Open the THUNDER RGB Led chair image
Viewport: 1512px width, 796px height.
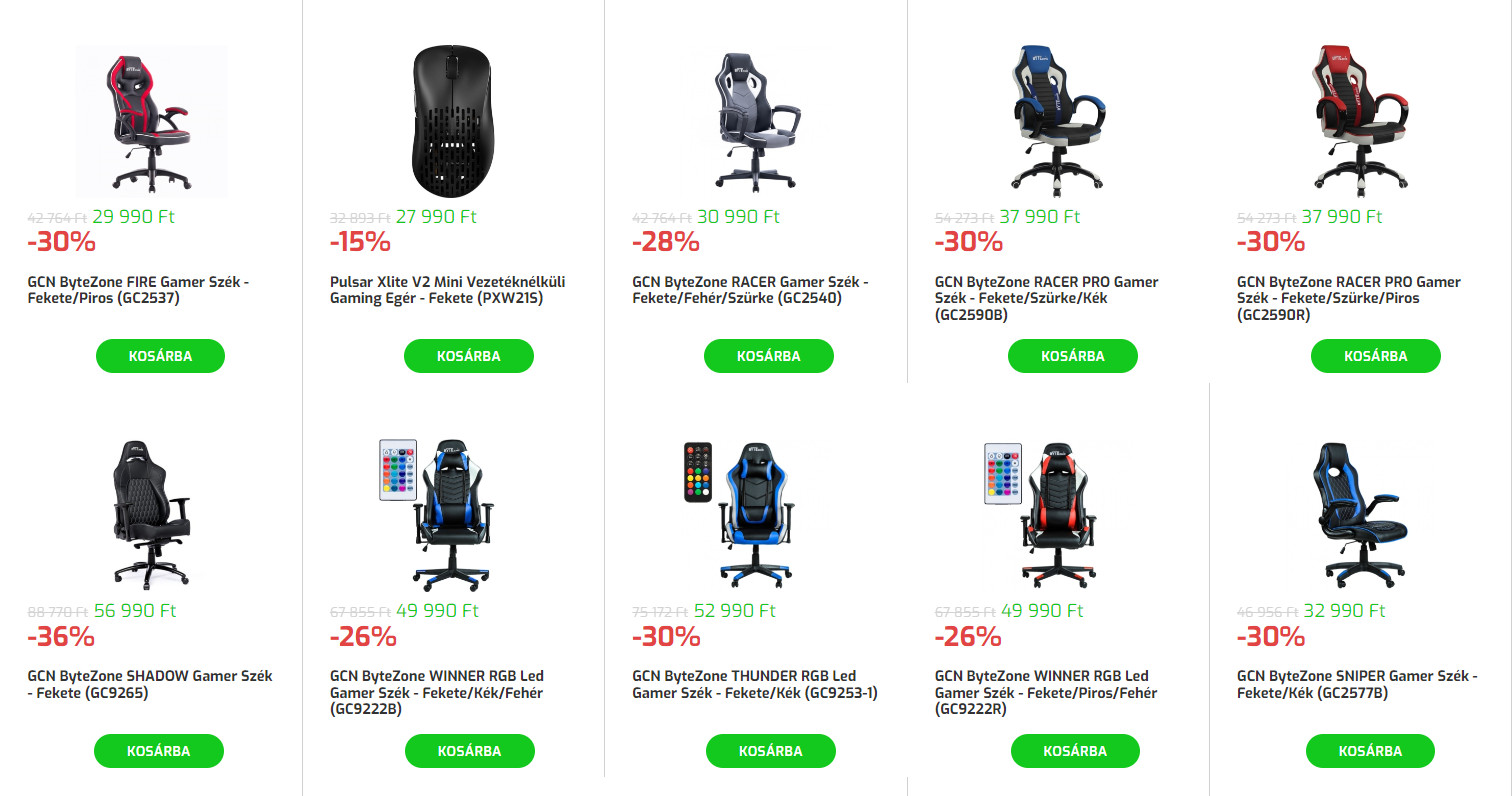click(x=756, y=514)
